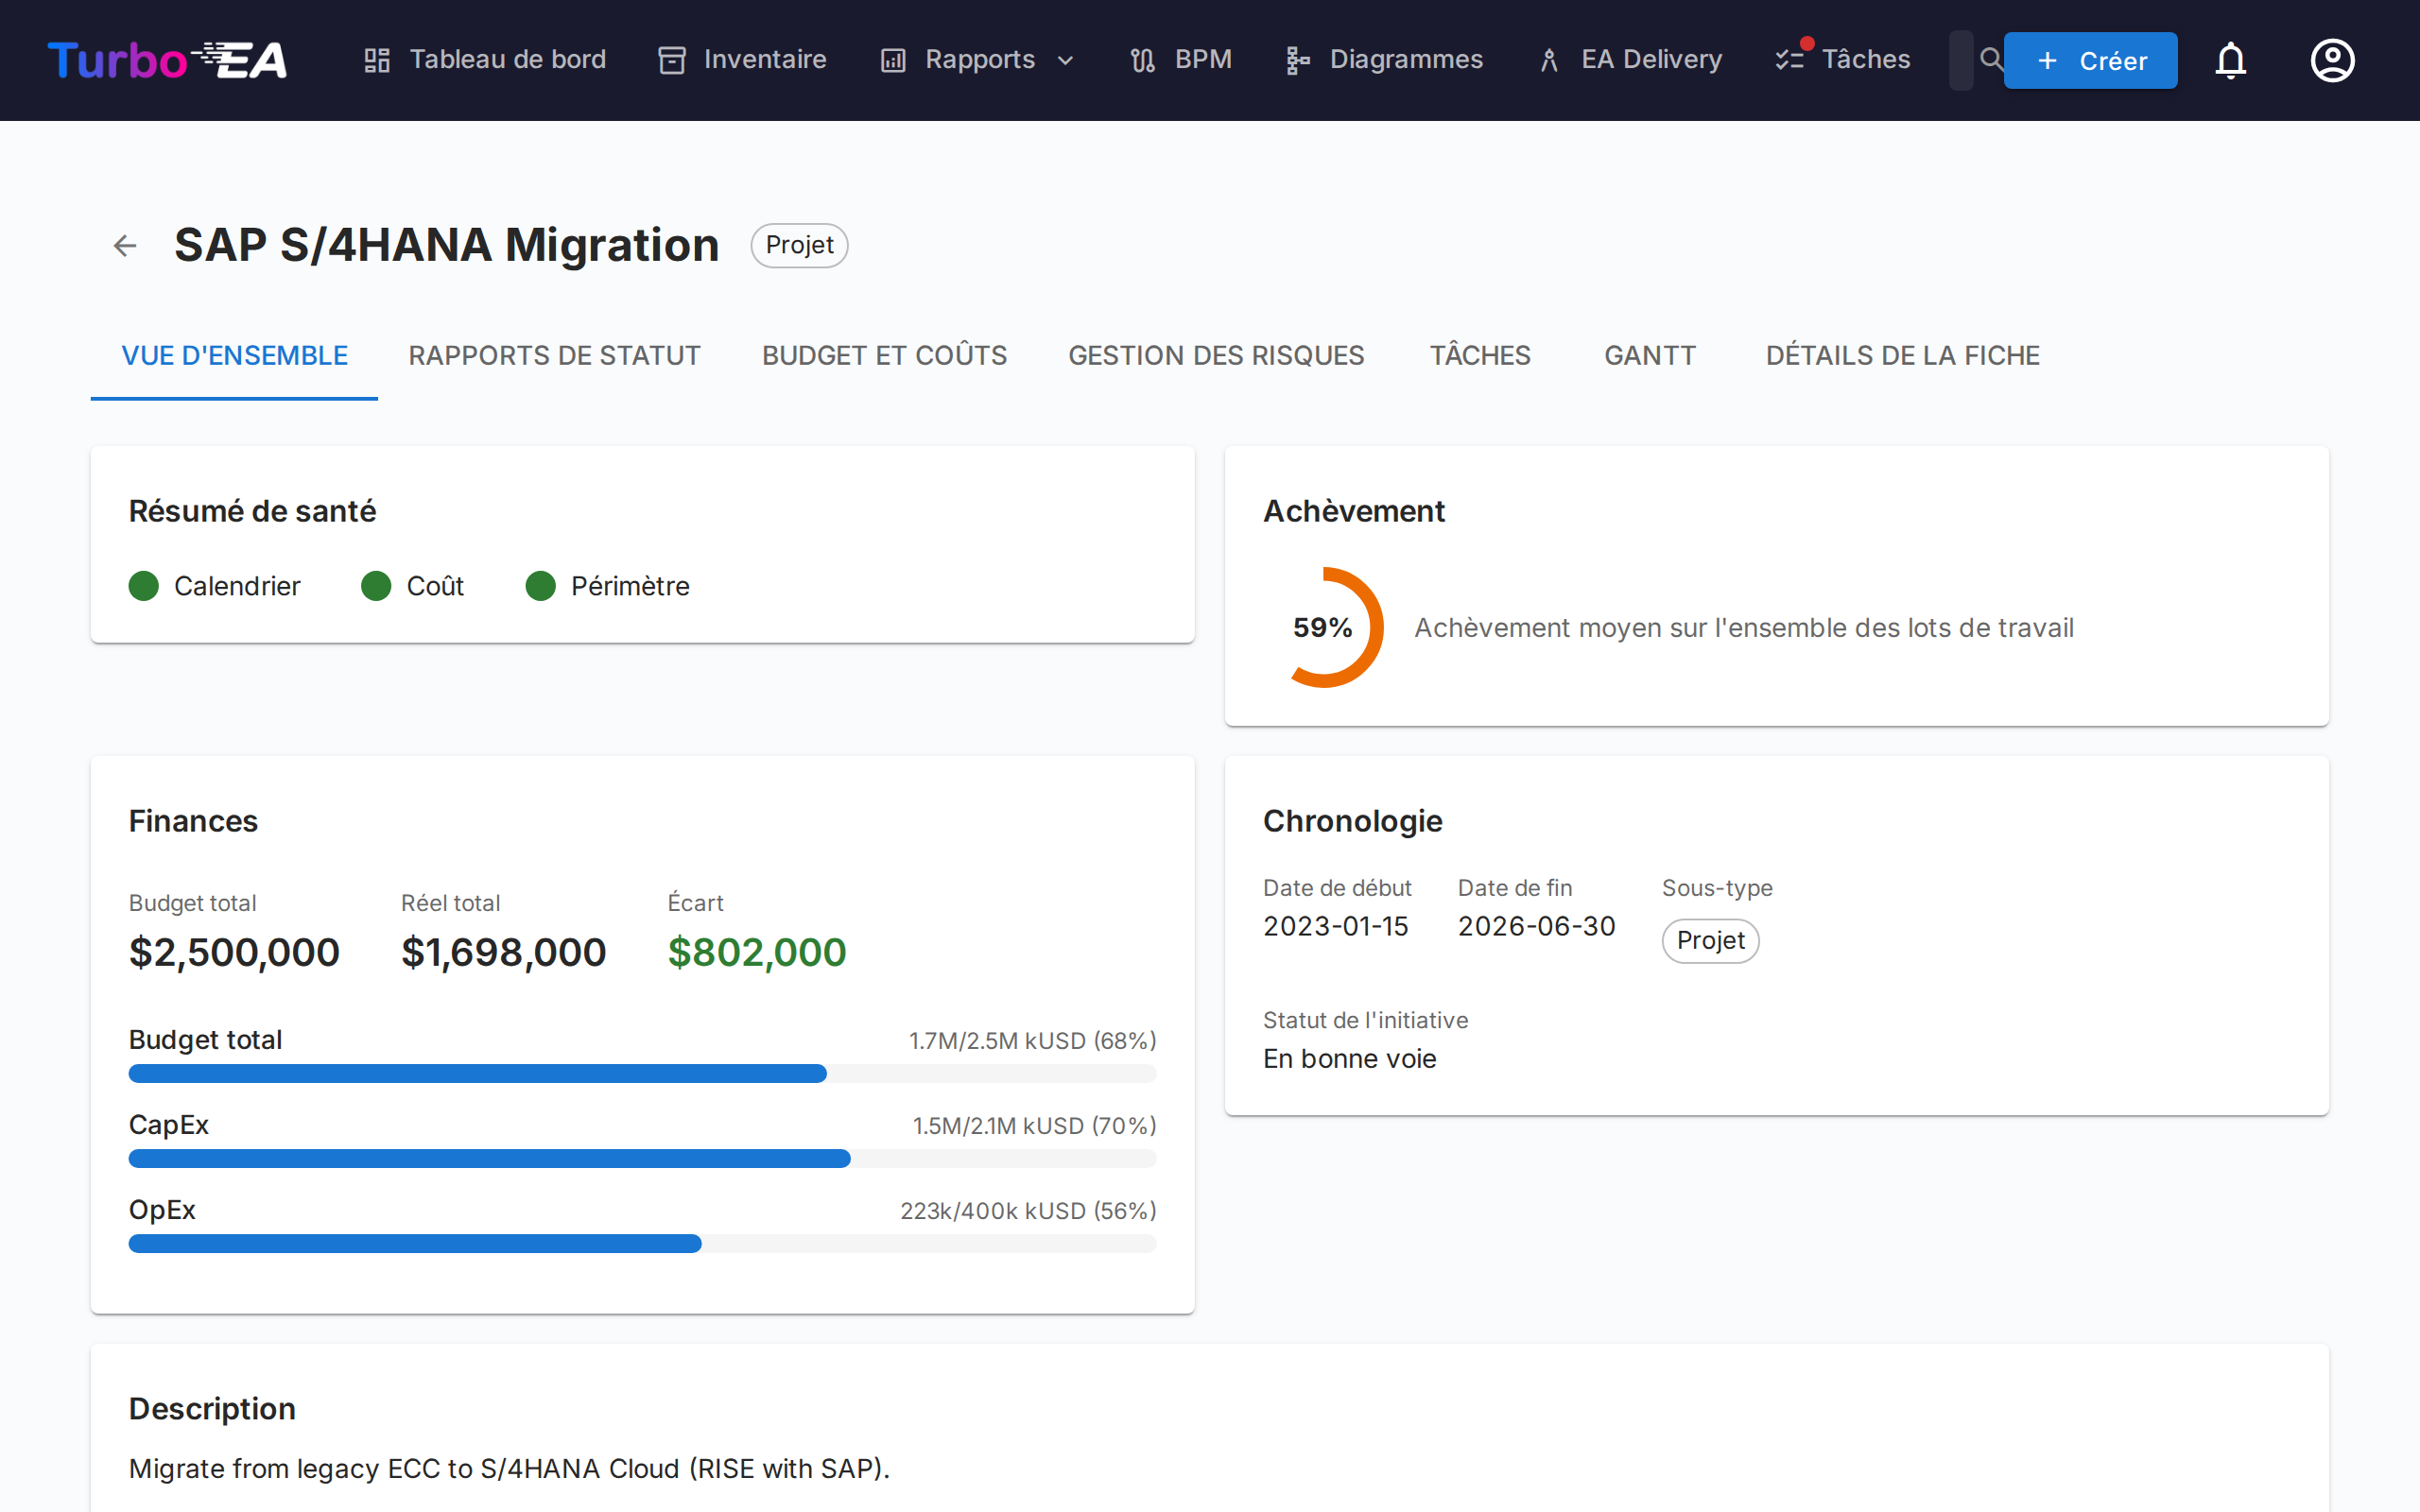Open the user account avatar menu

pyautogui.click(x=2332, y=61)
